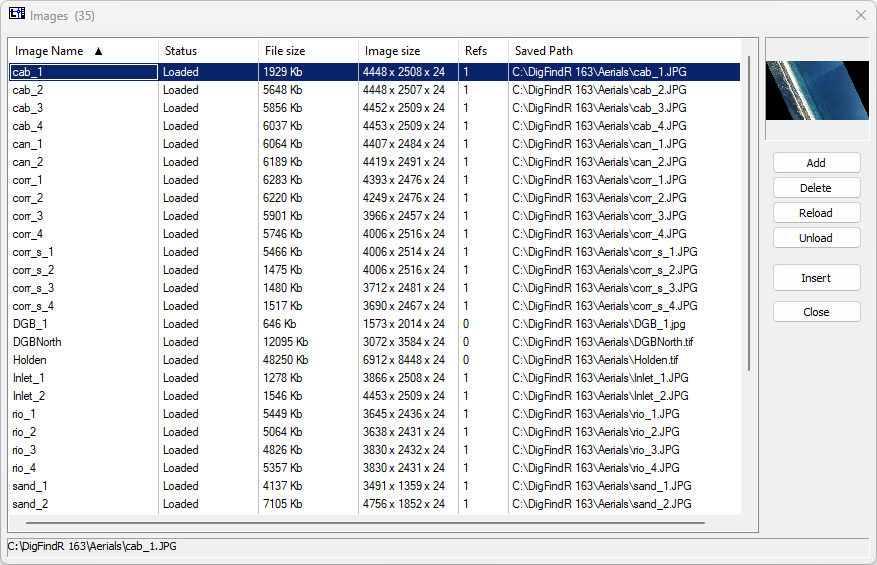Sort the list by Image size column
The image size is (877, 565).
tap(408, 51)
